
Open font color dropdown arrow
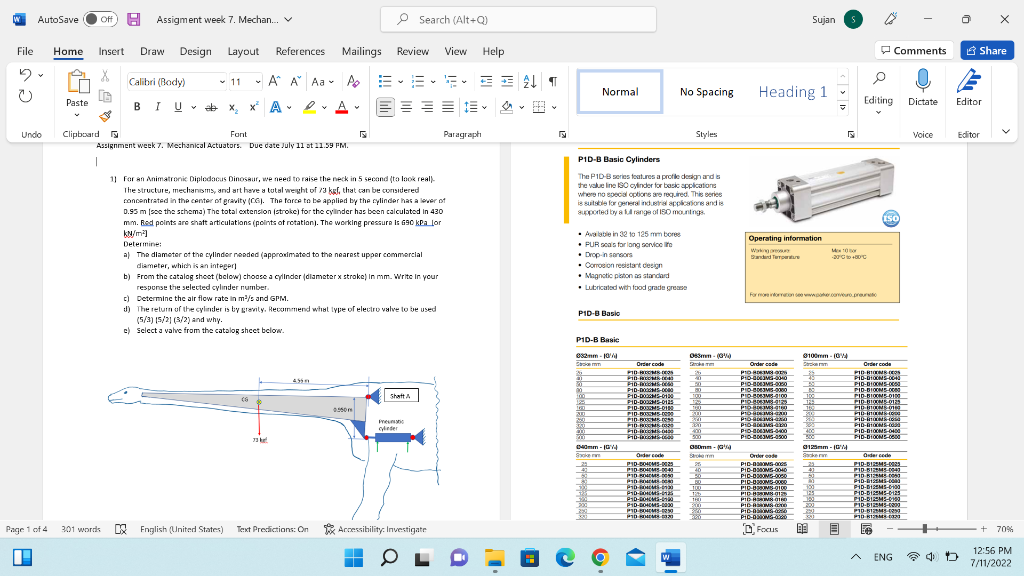click(x=357, y=107)
